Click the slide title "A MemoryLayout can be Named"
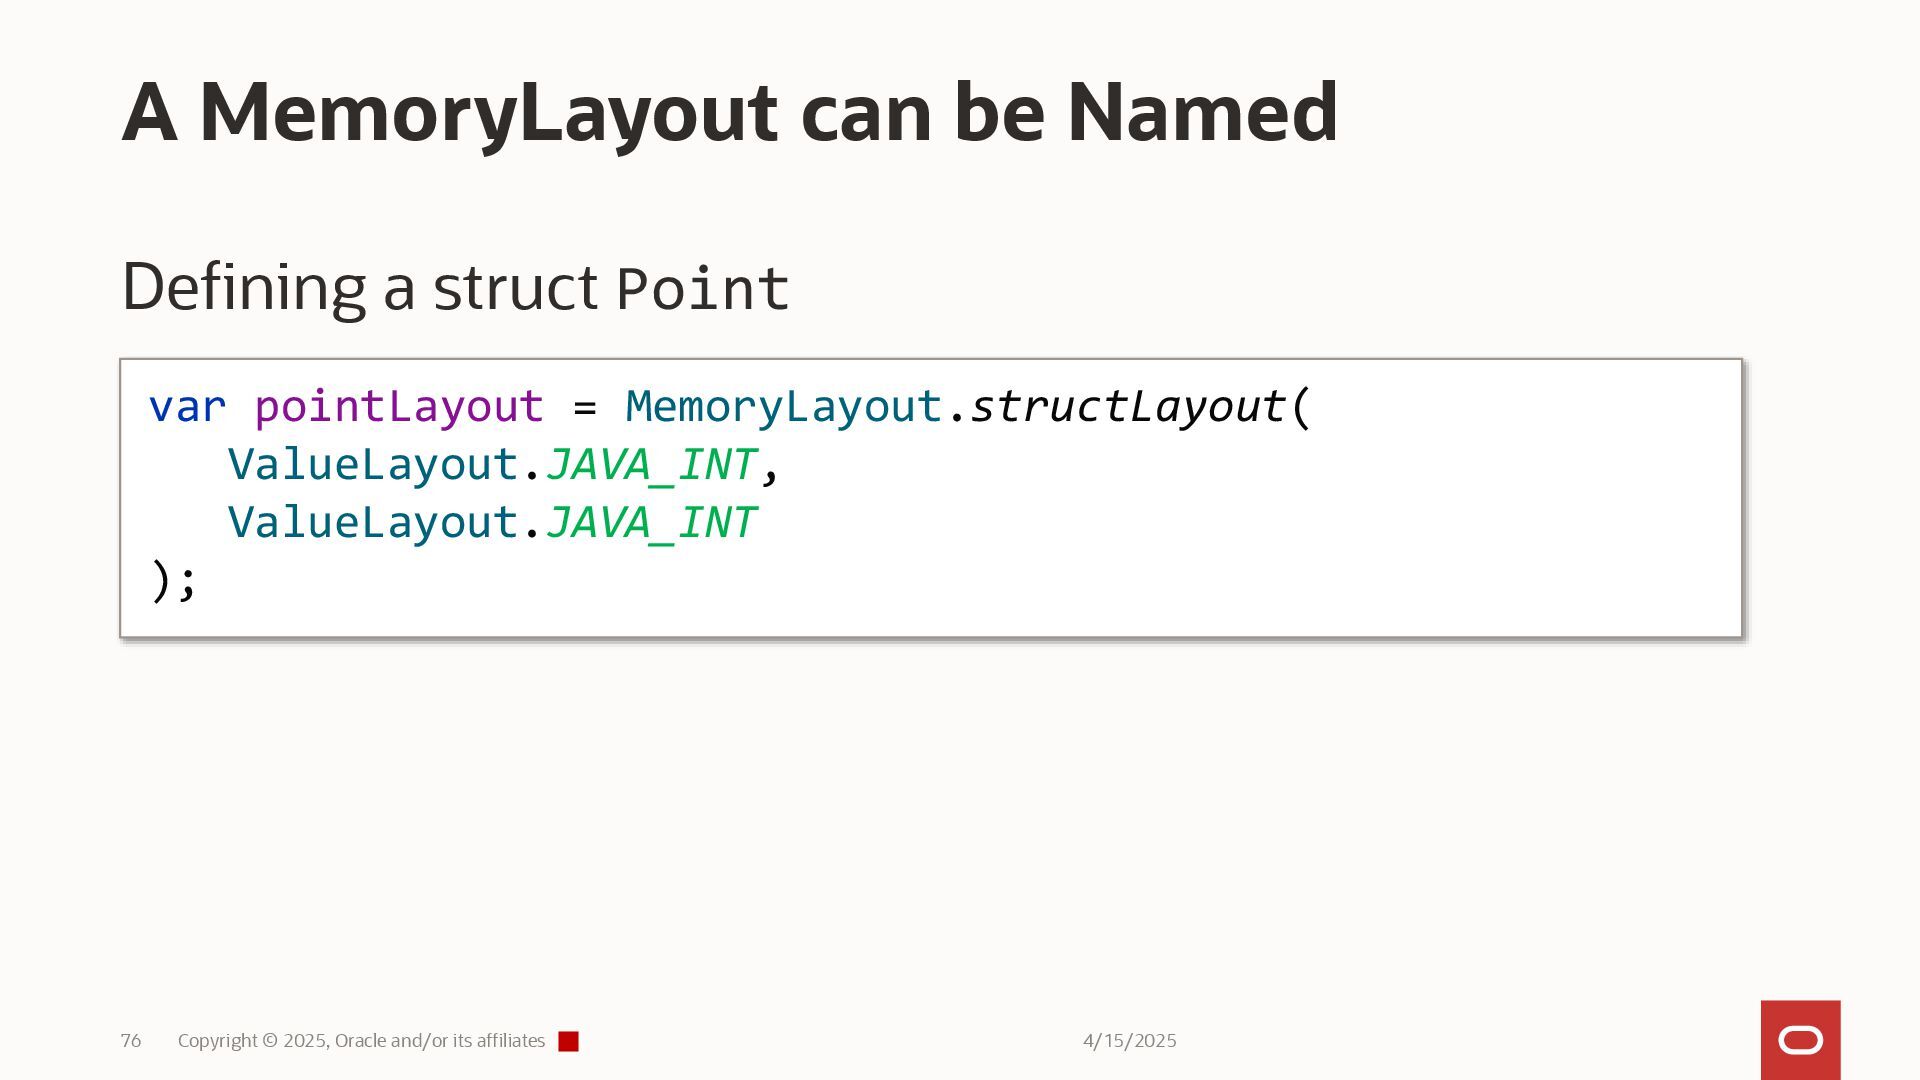Screen dimensions: 1920x1080 [x=729, y=112]
